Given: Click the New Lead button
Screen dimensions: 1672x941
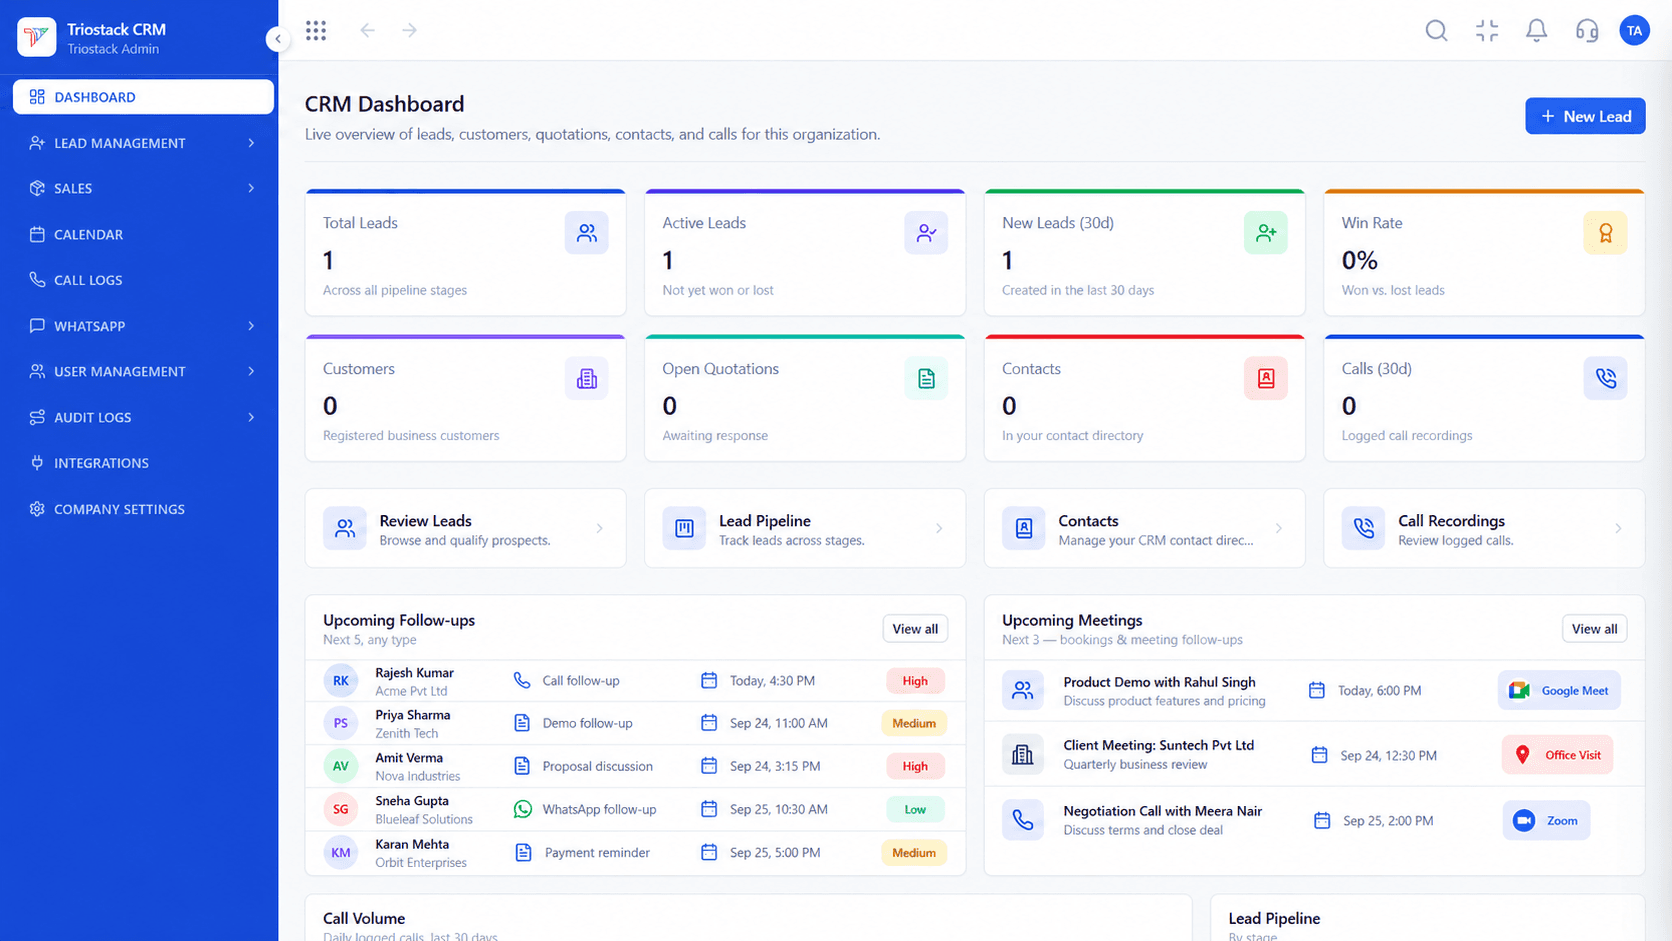Looking at the screenshot, I should coord(1585,116).
